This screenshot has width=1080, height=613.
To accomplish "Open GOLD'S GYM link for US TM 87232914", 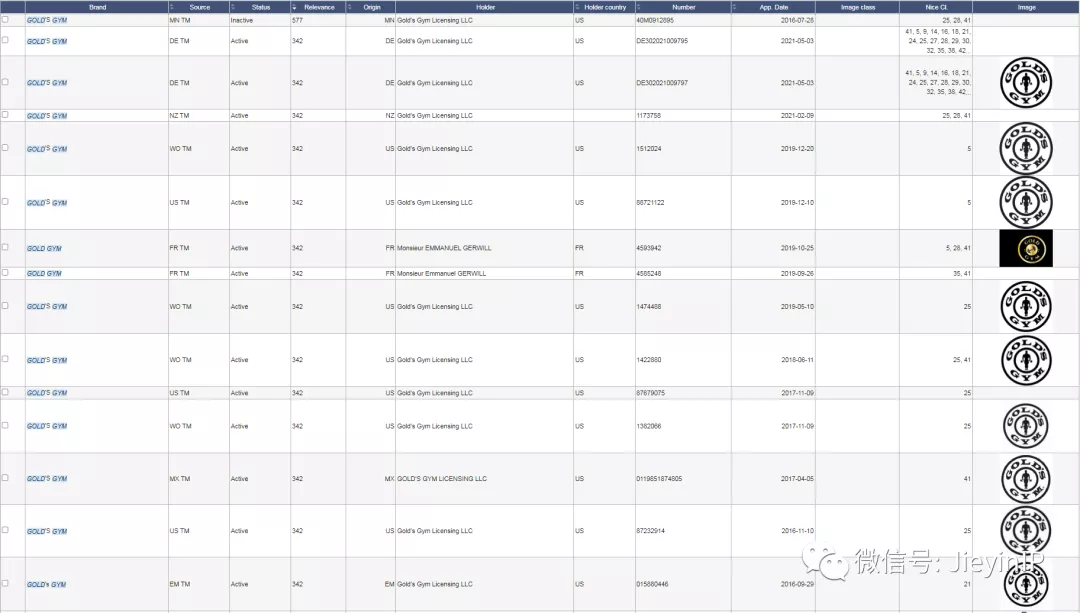I will (47, 532).
